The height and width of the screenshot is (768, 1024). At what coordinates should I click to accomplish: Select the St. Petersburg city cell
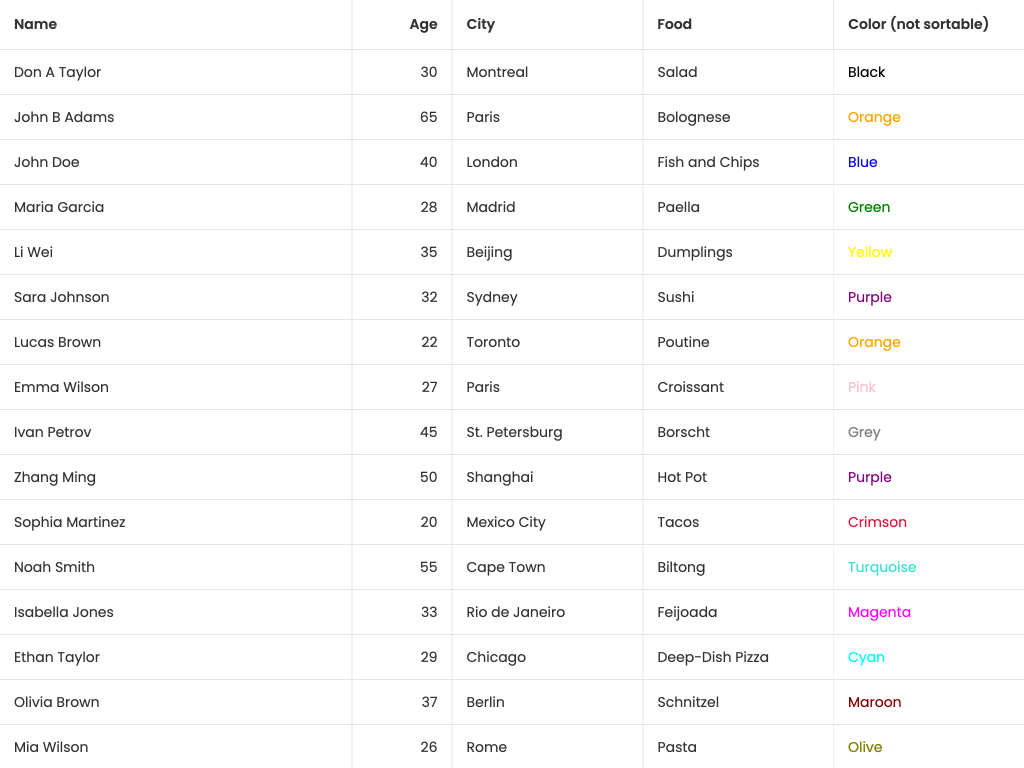[514, 432]
